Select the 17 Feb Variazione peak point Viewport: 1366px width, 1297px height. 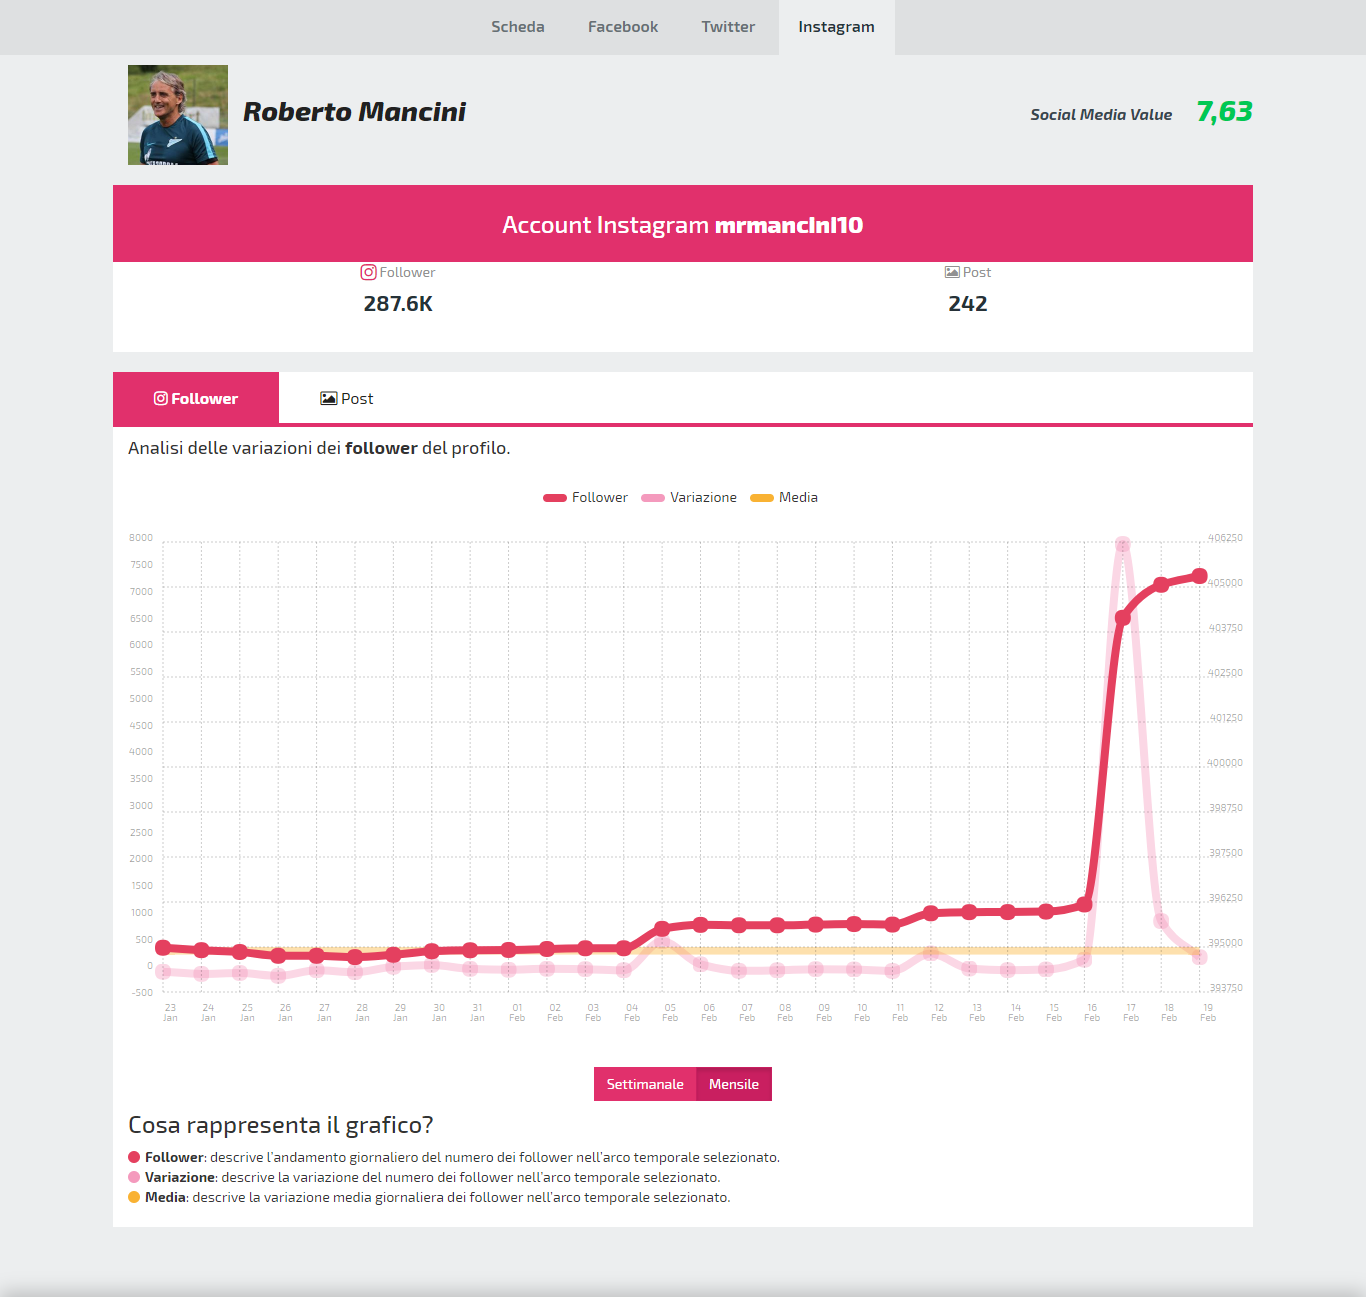coord(1123,544)
